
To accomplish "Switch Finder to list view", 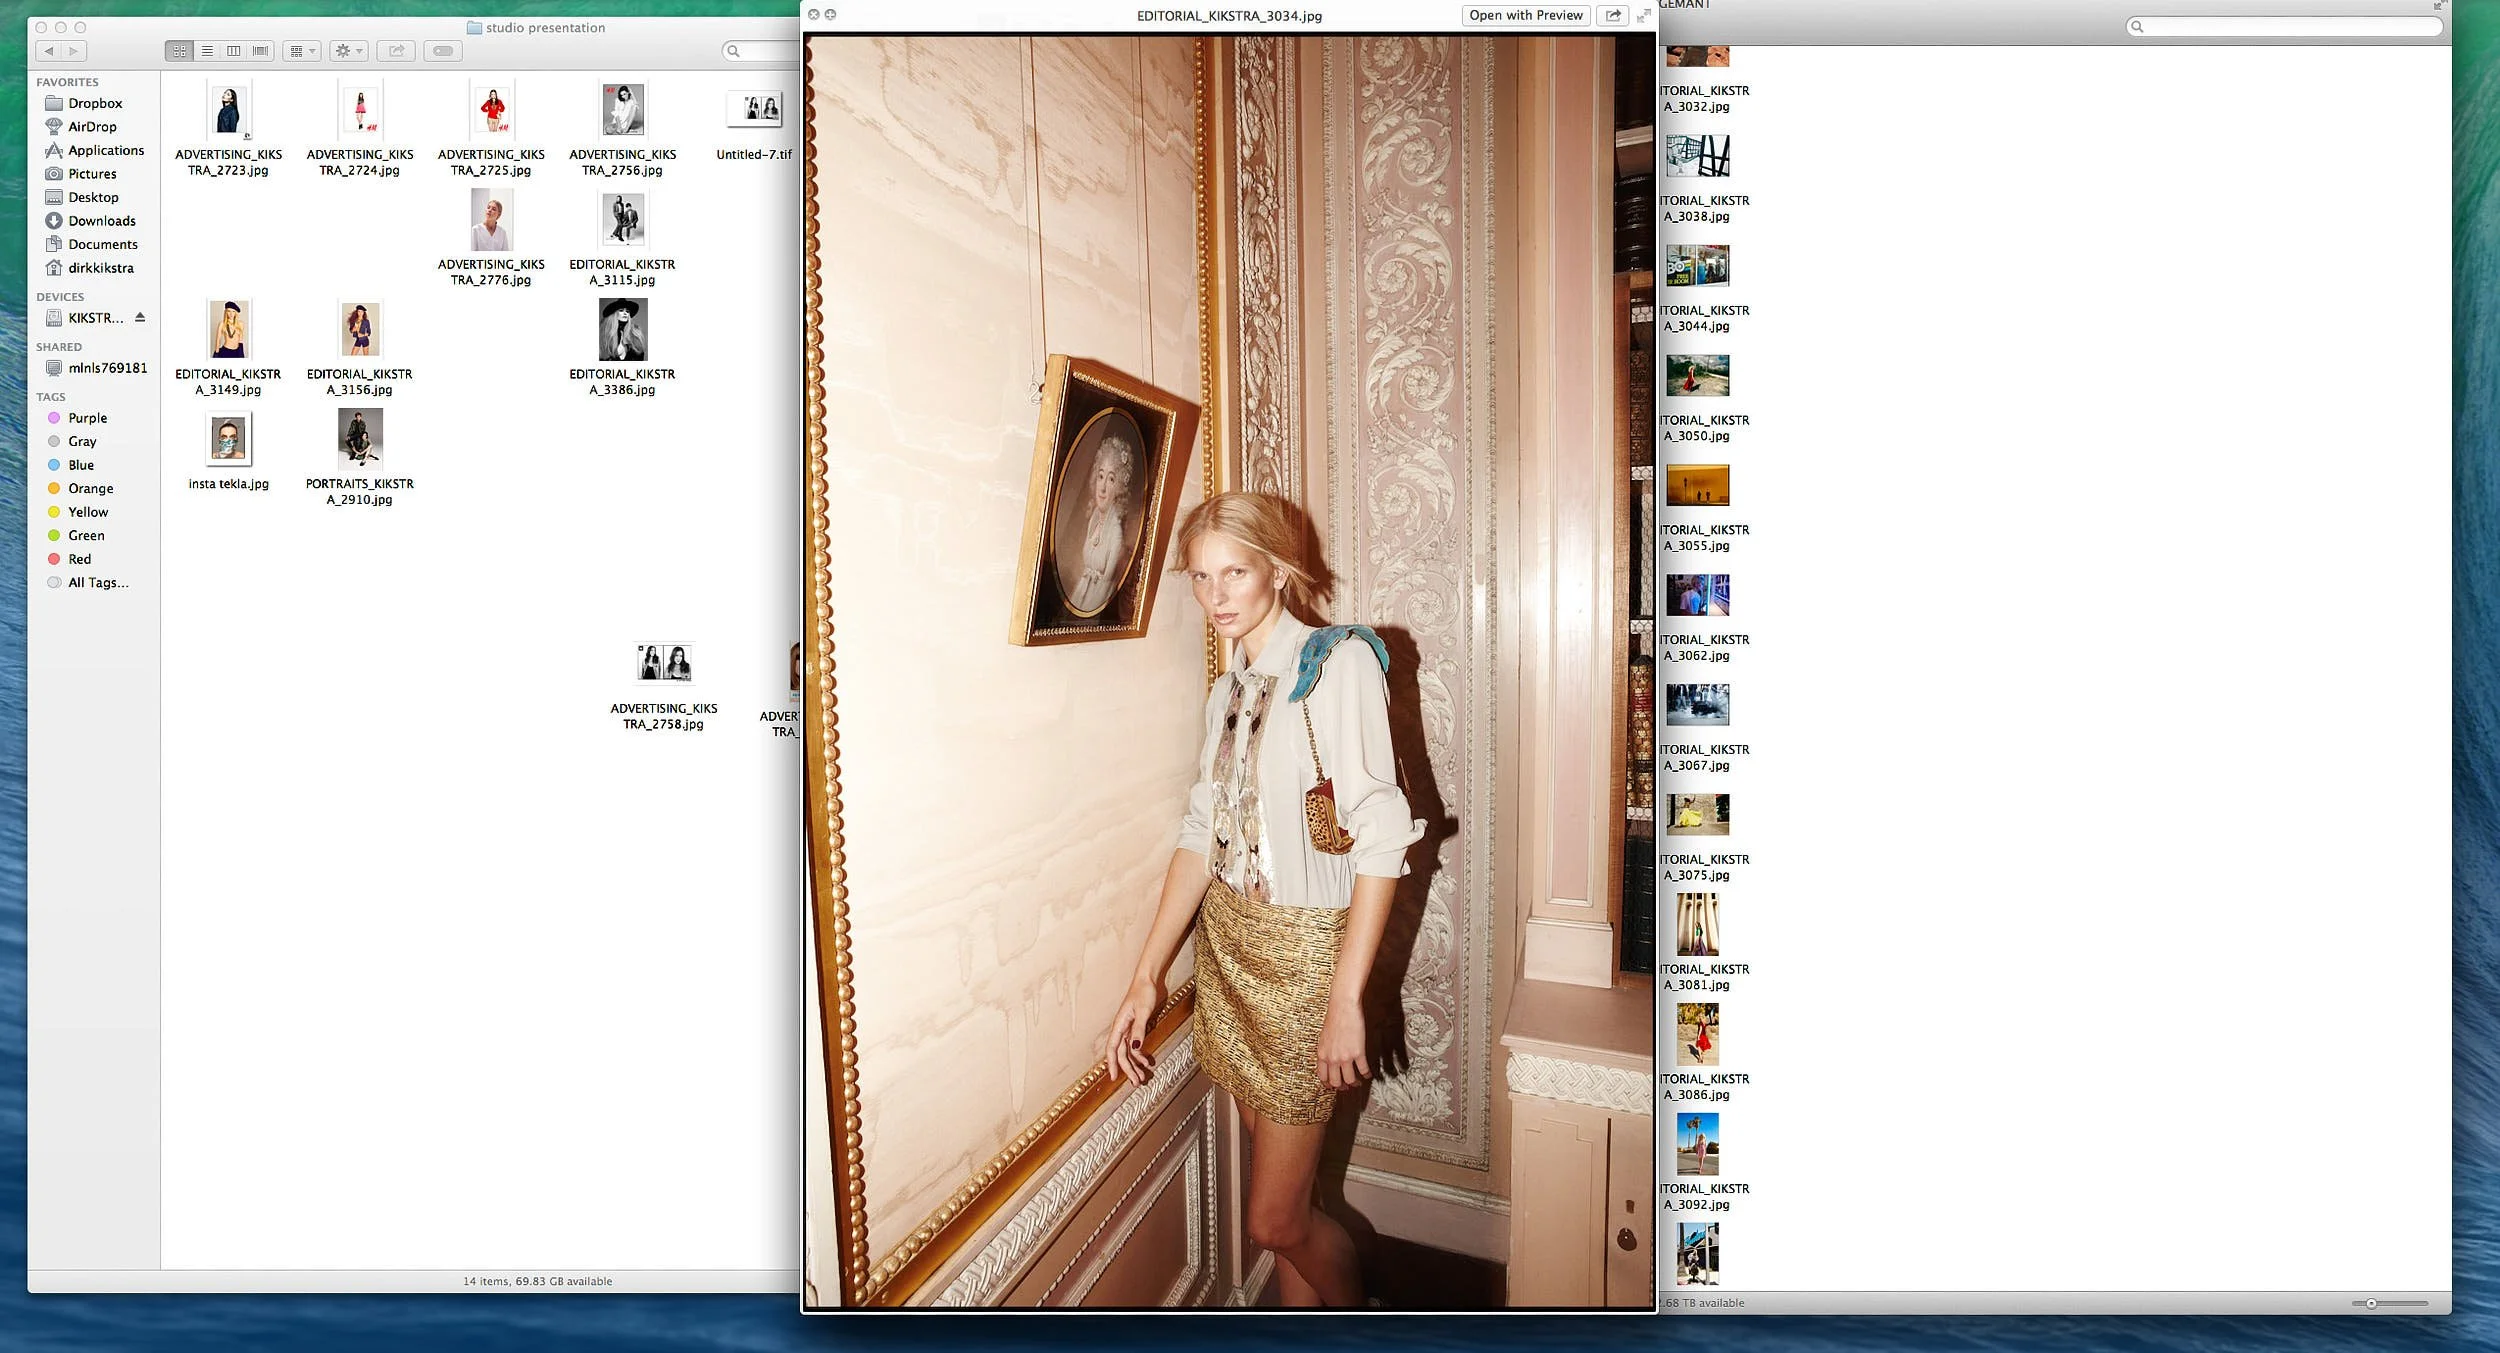I will pyautogui.click(x=207, y=51).
